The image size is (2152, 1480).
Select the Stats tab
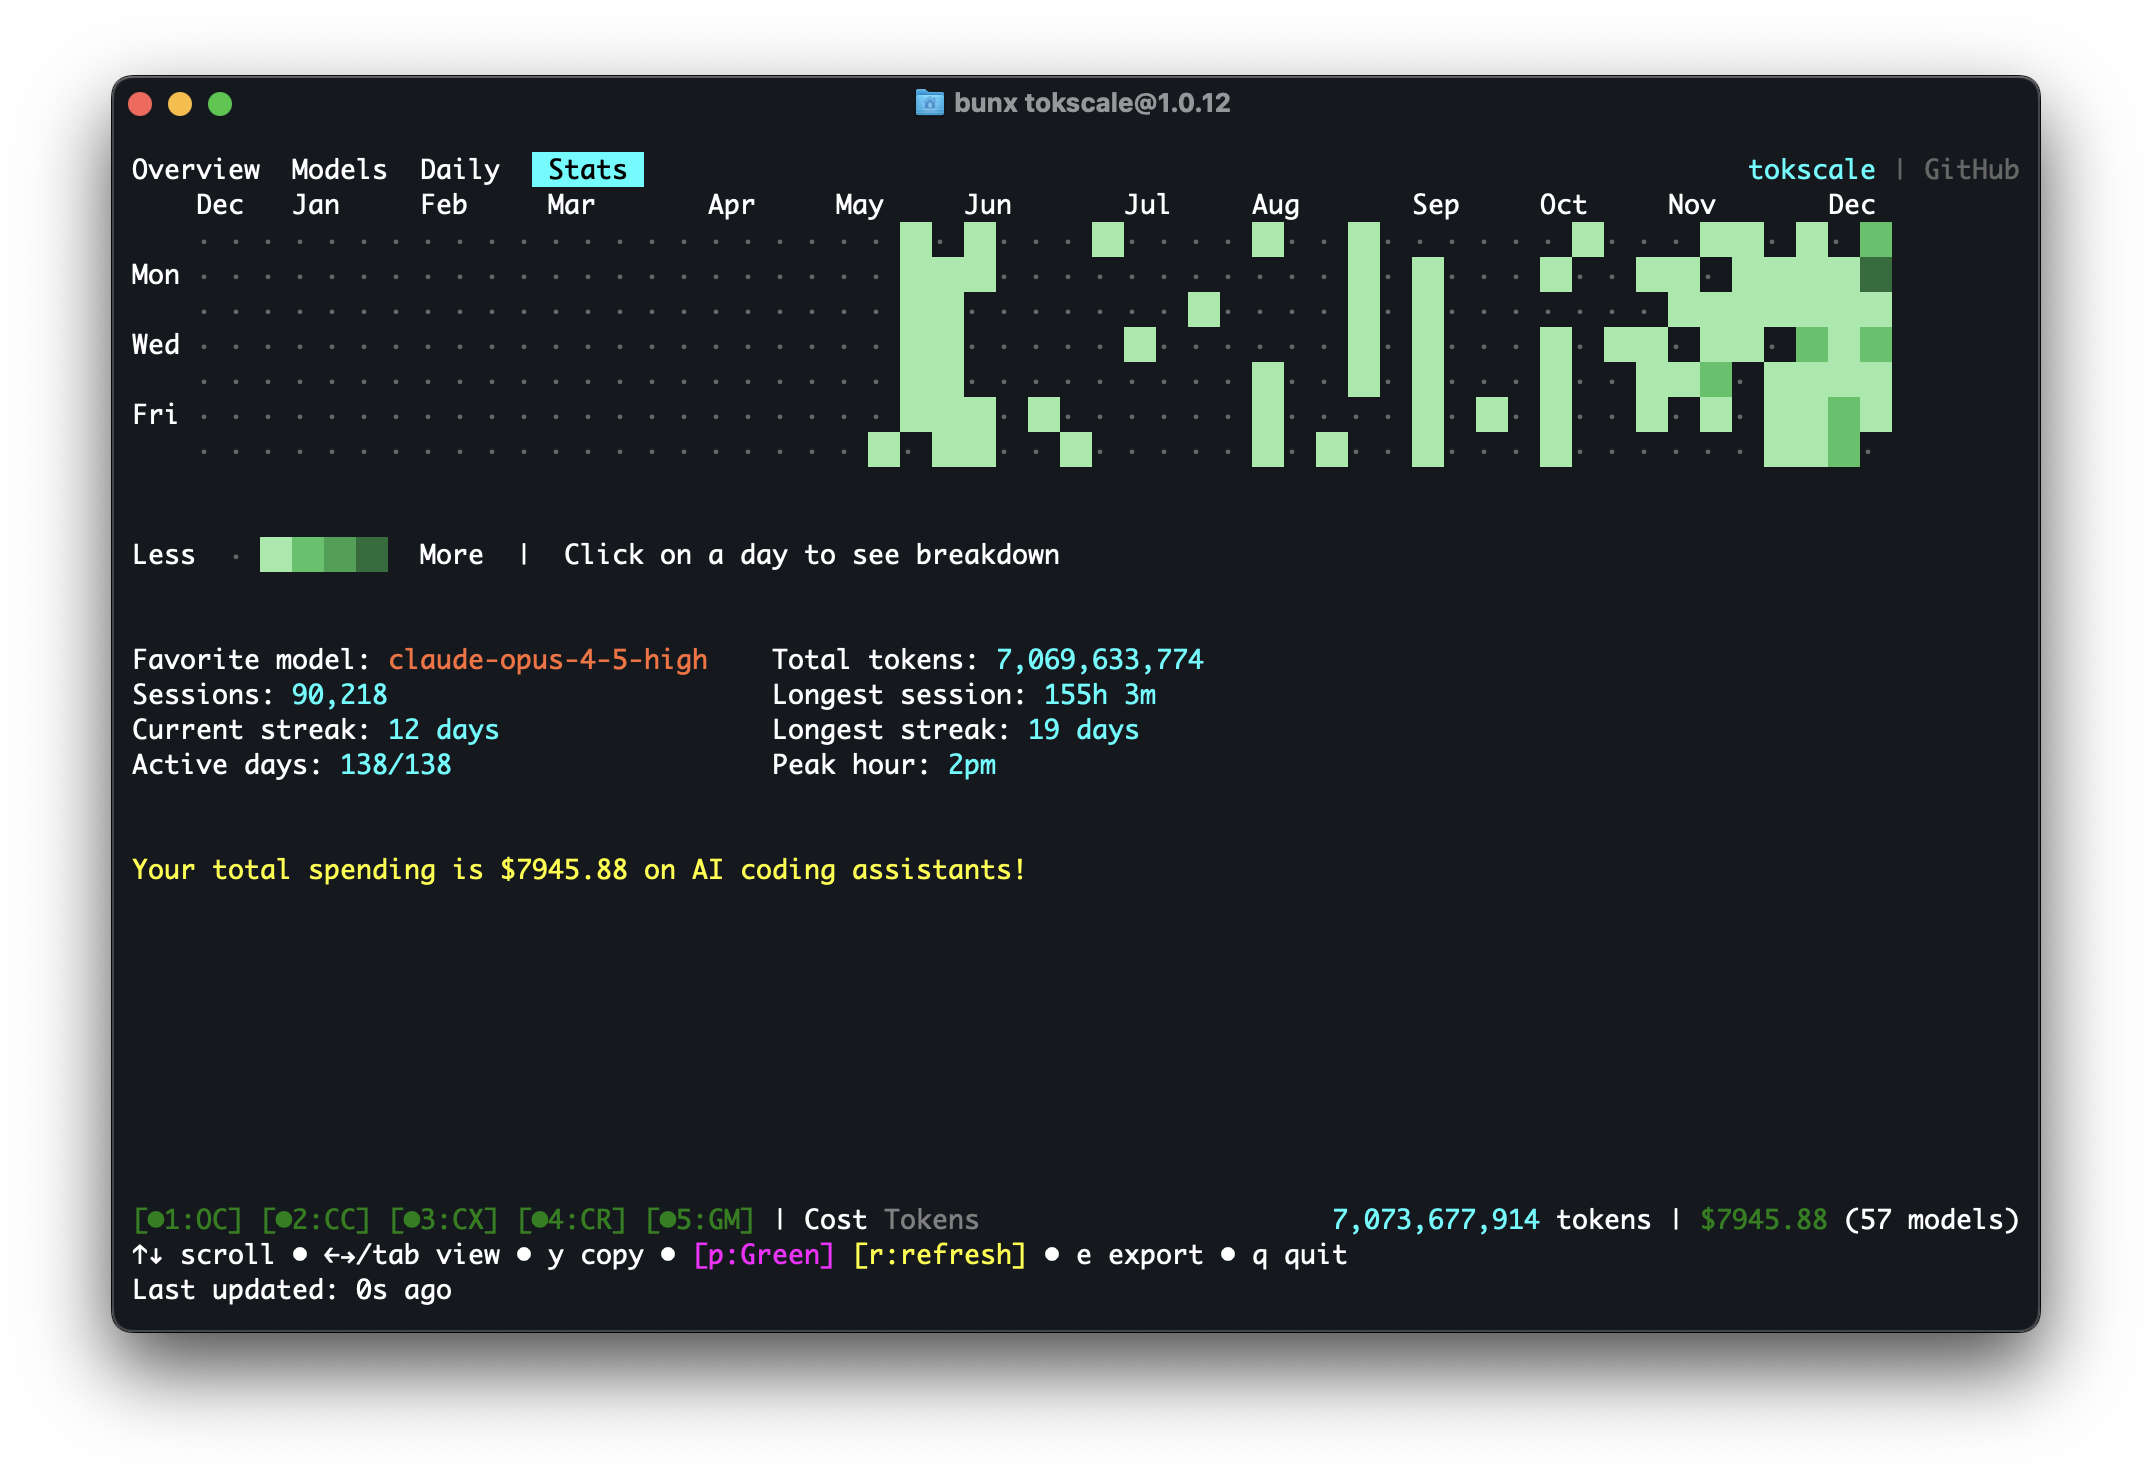point(587,169)
